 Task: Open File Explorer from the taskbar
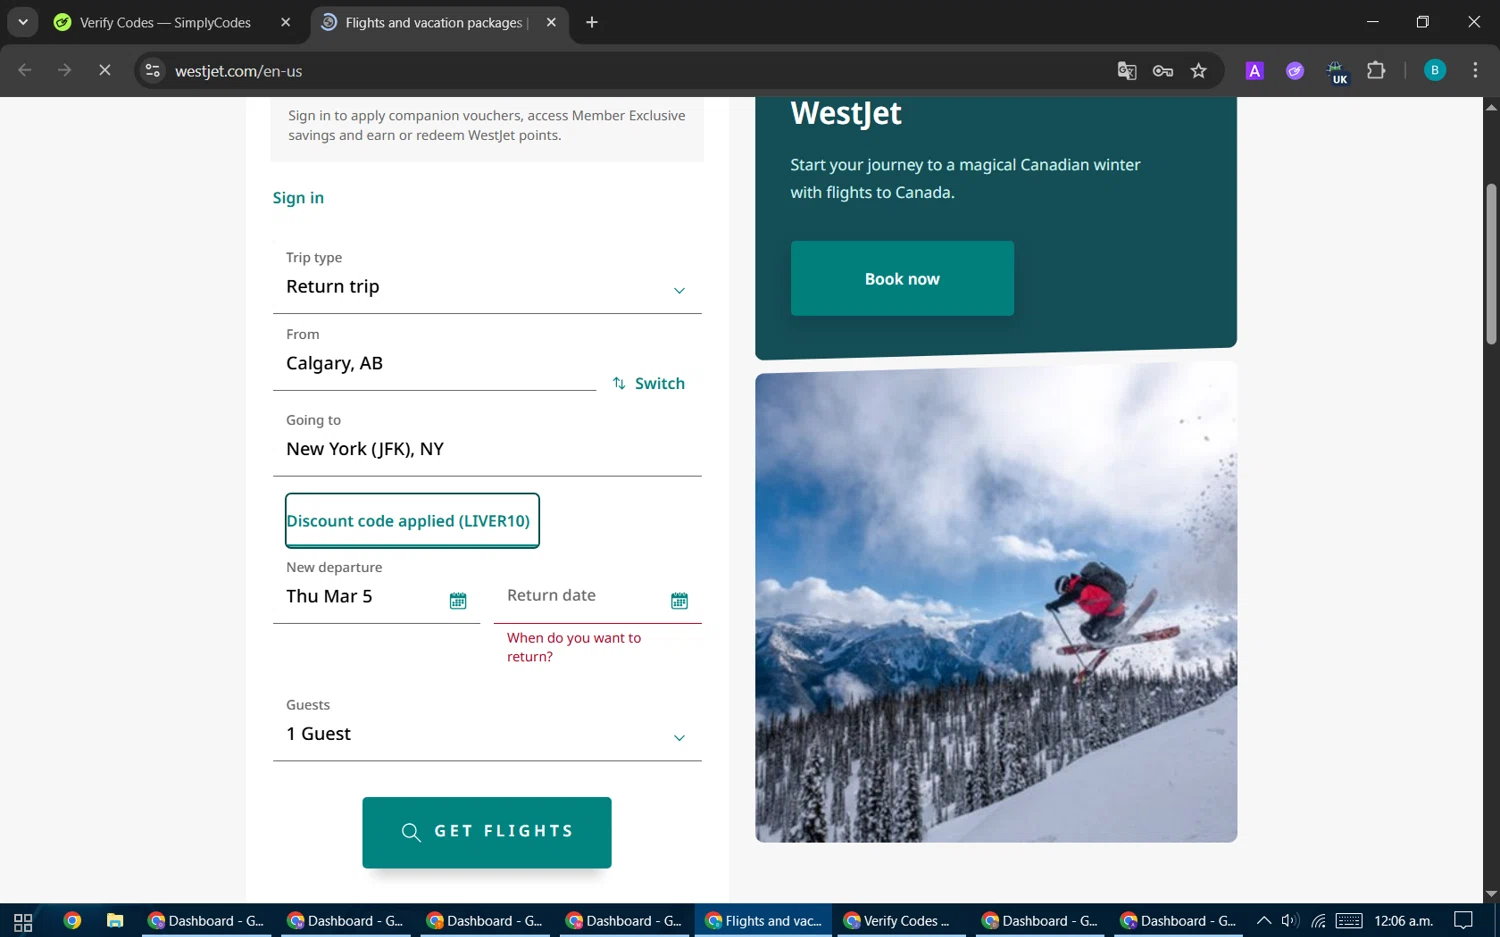pos(115,921)
